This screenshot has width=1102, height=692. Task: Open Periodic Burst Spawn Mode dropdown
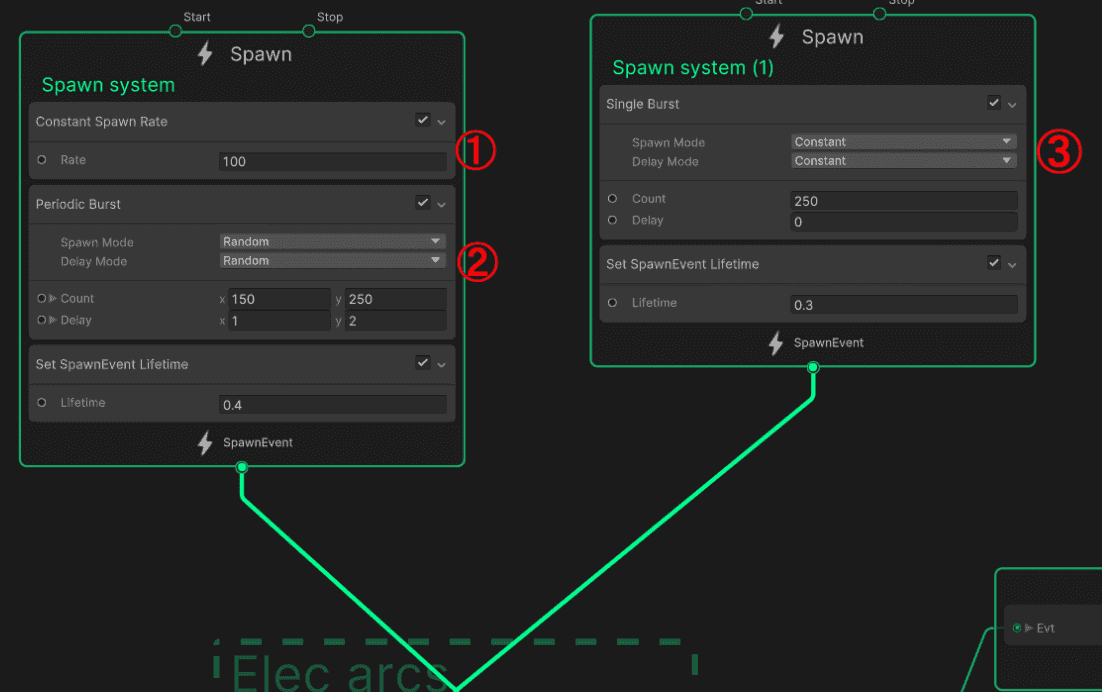coord(332,241)
